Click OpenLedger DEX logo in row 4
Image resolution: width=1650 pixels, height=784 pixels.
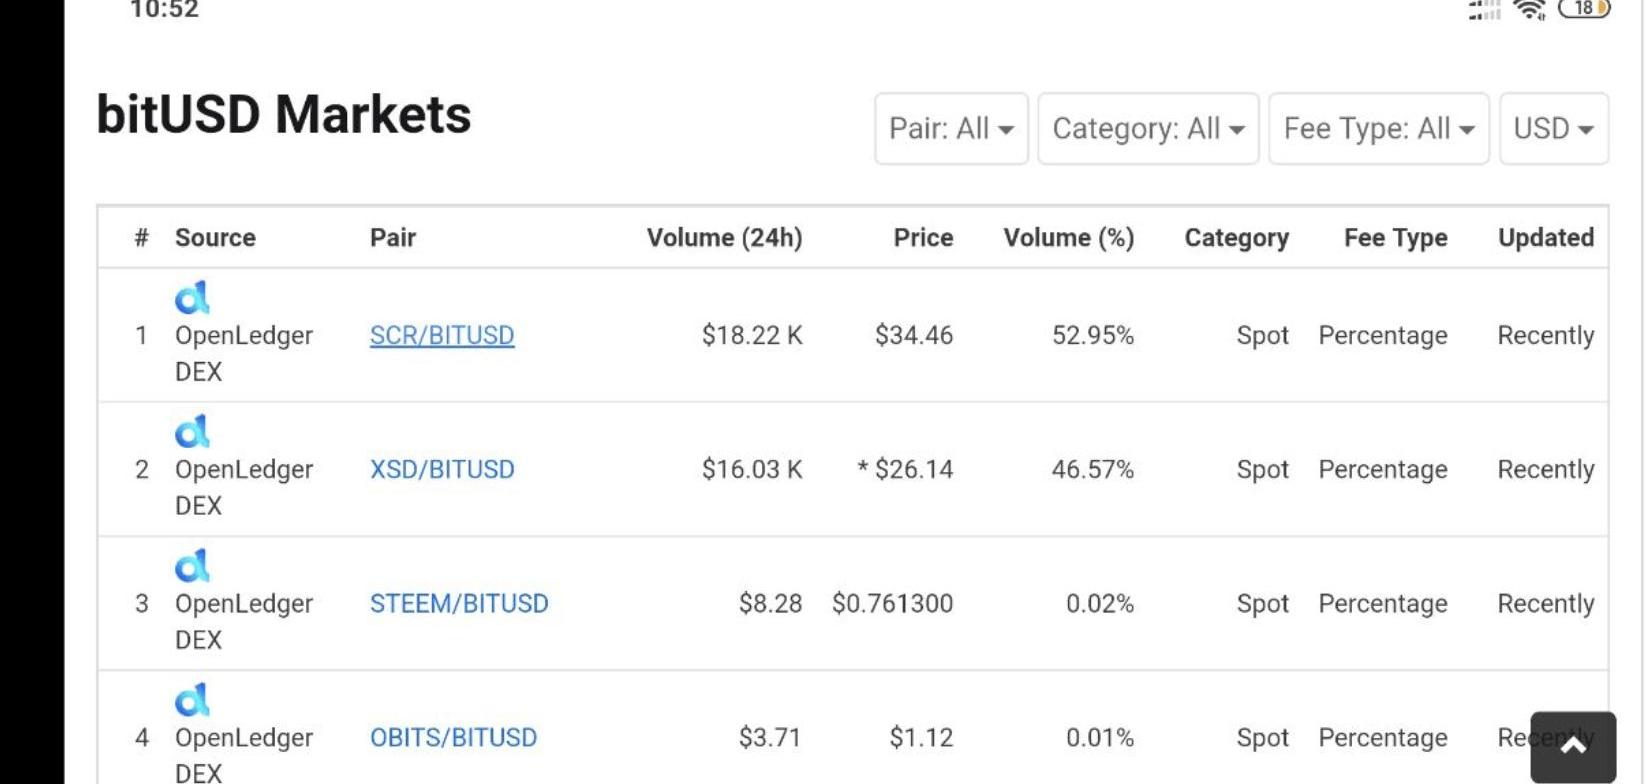click(192, 699)
